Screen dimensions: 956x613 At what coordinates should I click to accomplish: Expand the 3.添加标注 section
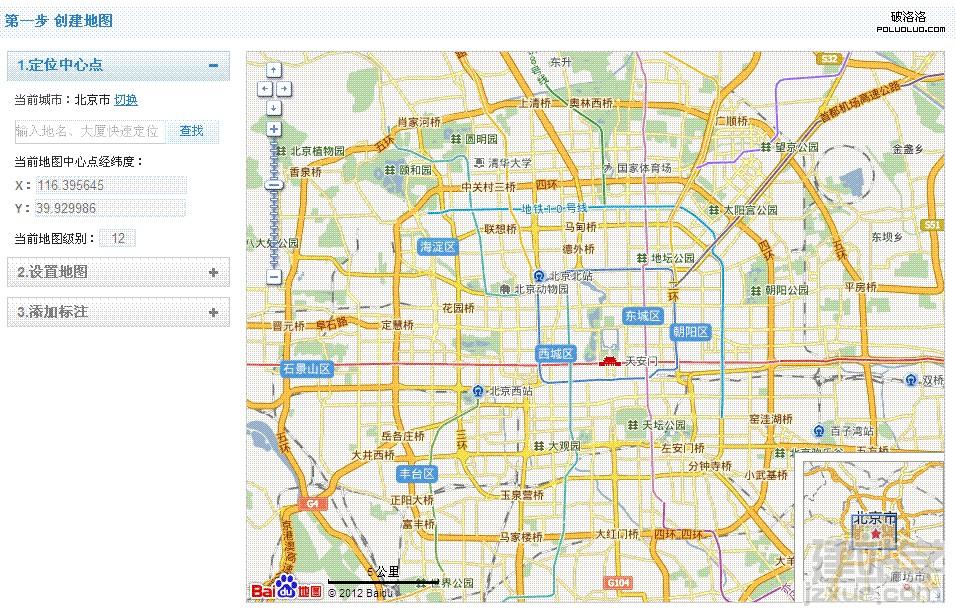tap(213, 312)
